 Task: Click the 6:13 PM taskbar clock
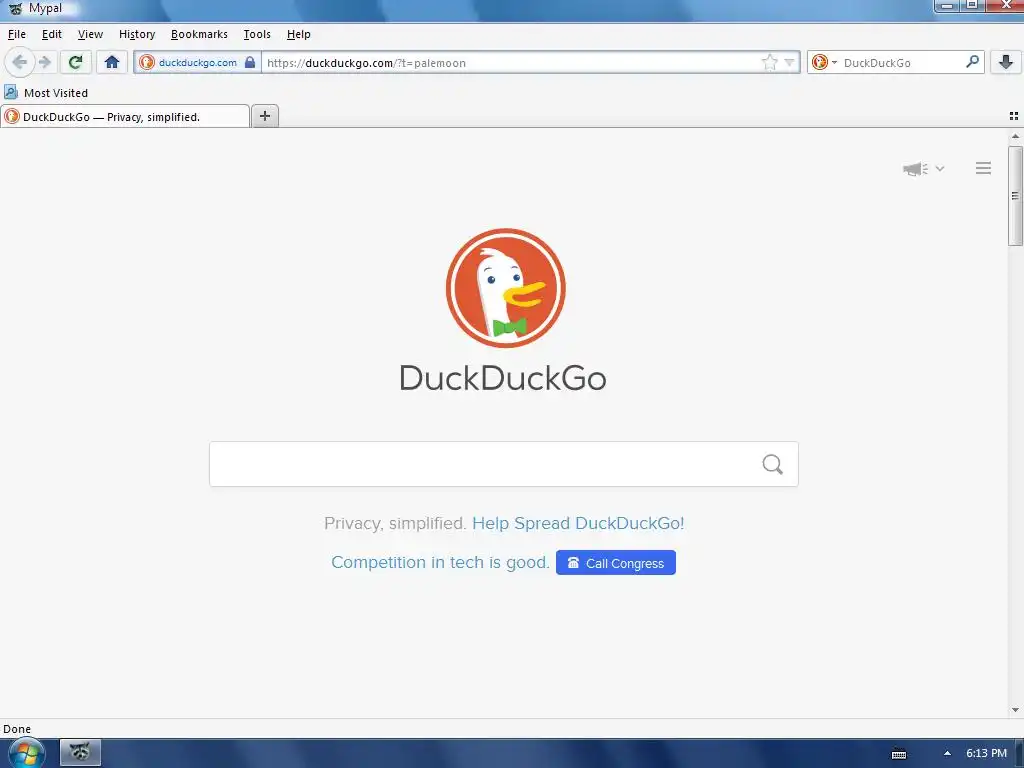(986, 753)
